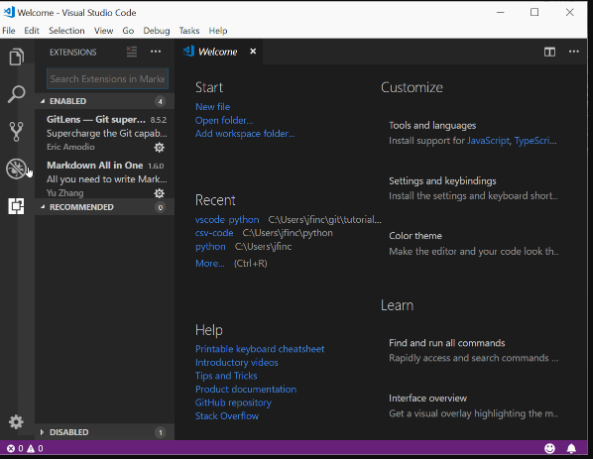Open Stack Overflow link
Image resolution: width=593 pixels, height=459 pixels.
pyautogui.click(x=227, y=416)
